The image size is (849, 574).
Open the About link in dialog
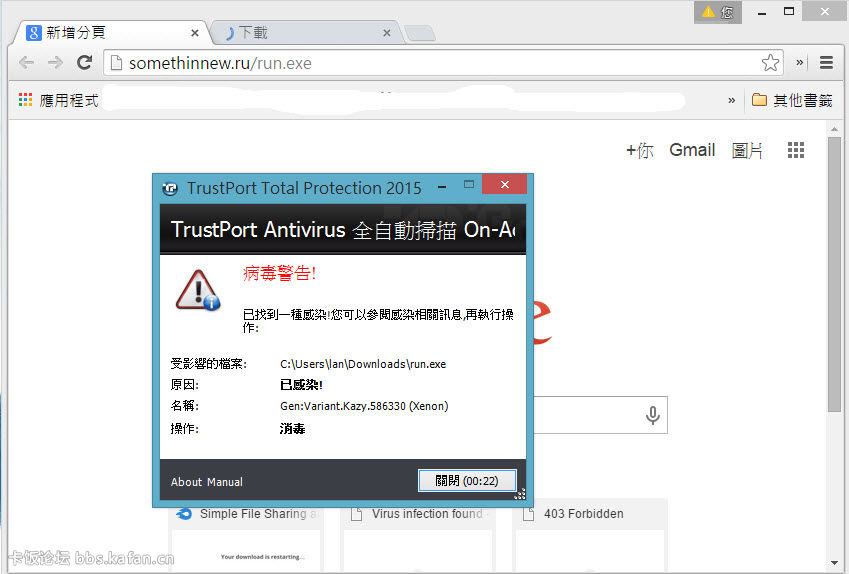(x=186, y=482)
